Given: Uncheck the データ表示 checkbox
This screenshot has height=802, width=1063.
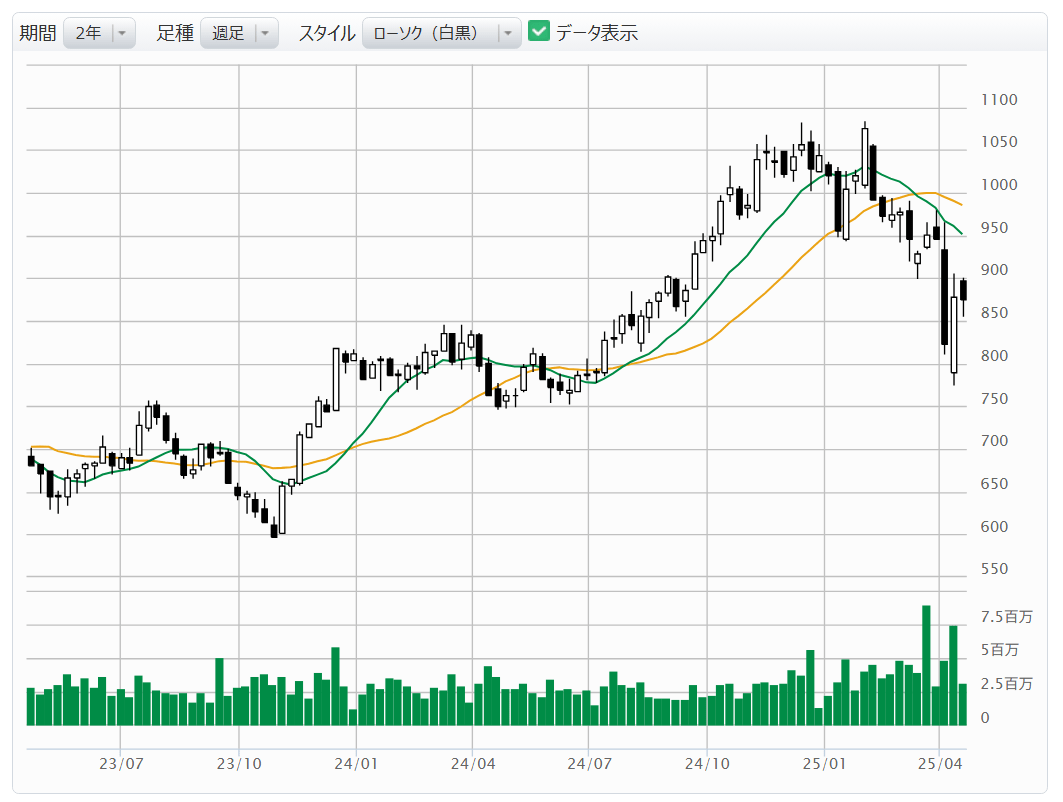Looking at the screenshot, I should click(539, 32).
